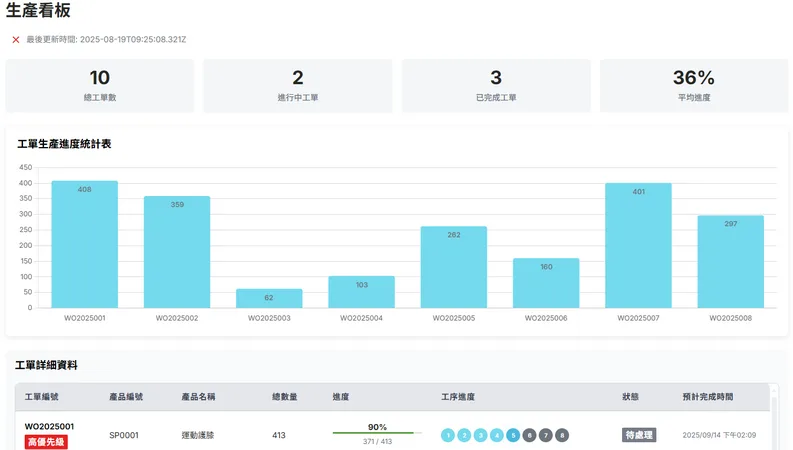Click the WO2025001 bar in chart
Screen dimensions: 793x450
click(x=84, y=244)
